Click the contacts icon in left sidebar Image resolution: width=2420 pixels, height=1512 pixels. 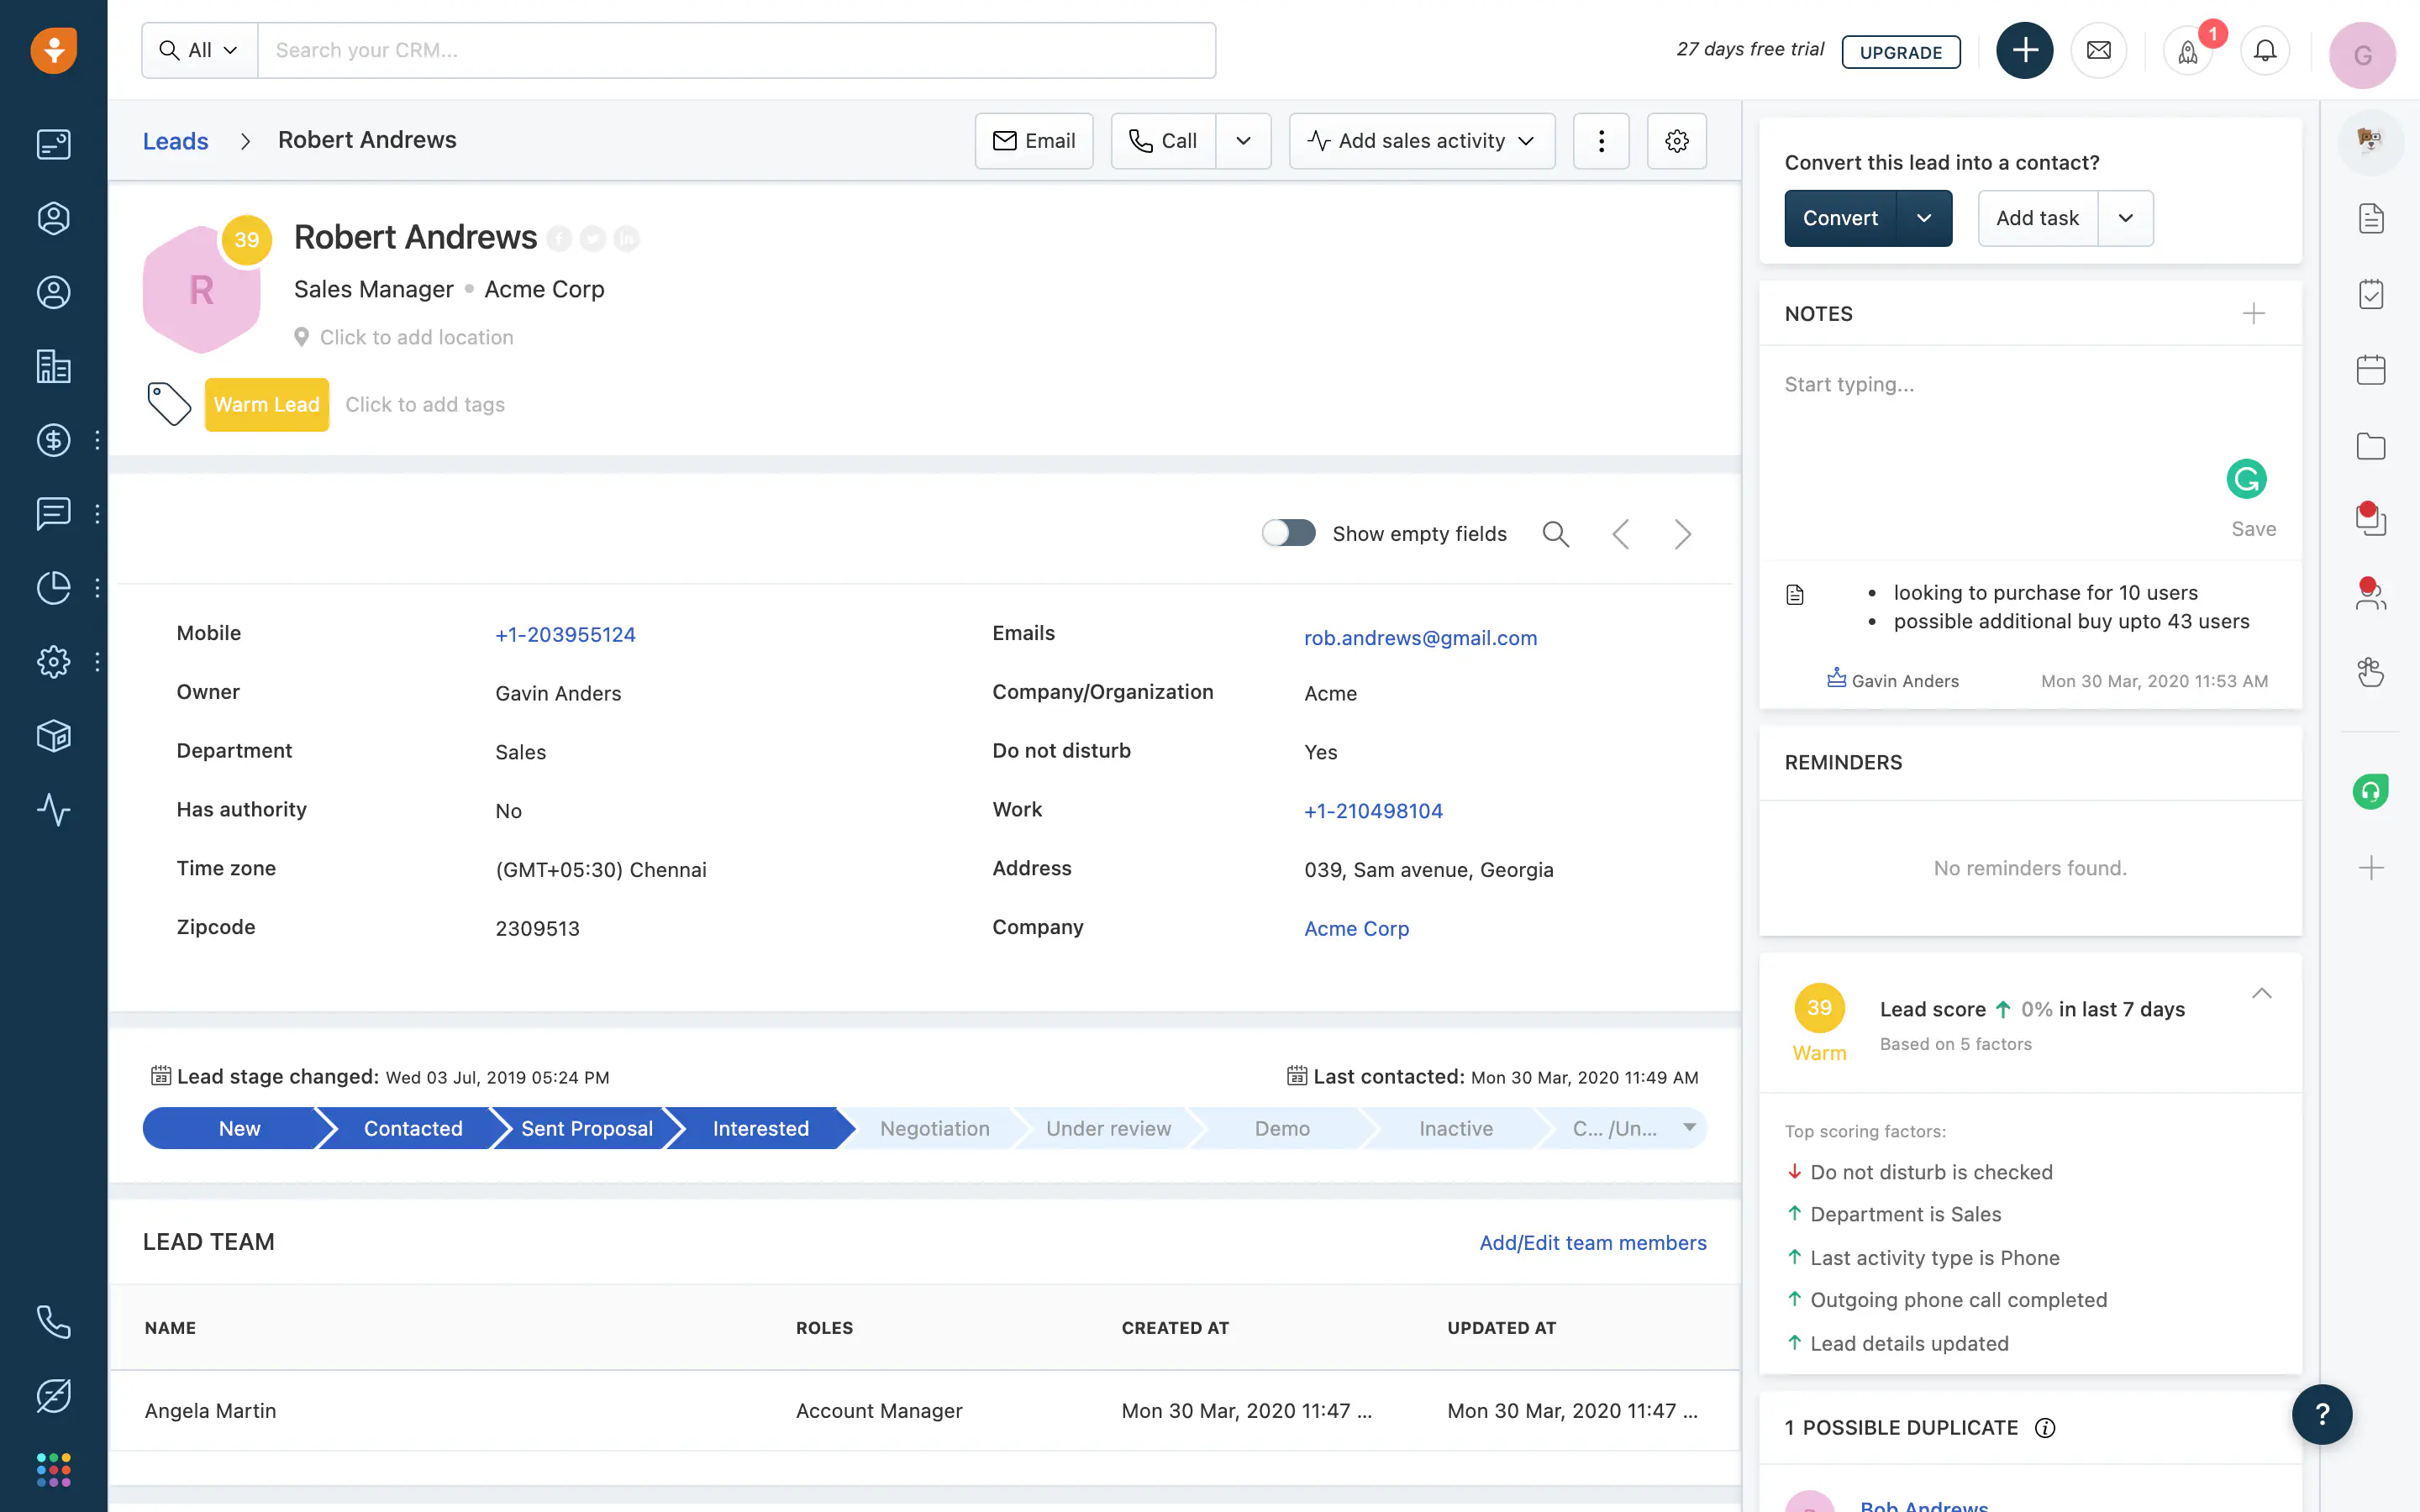[52, 291]
